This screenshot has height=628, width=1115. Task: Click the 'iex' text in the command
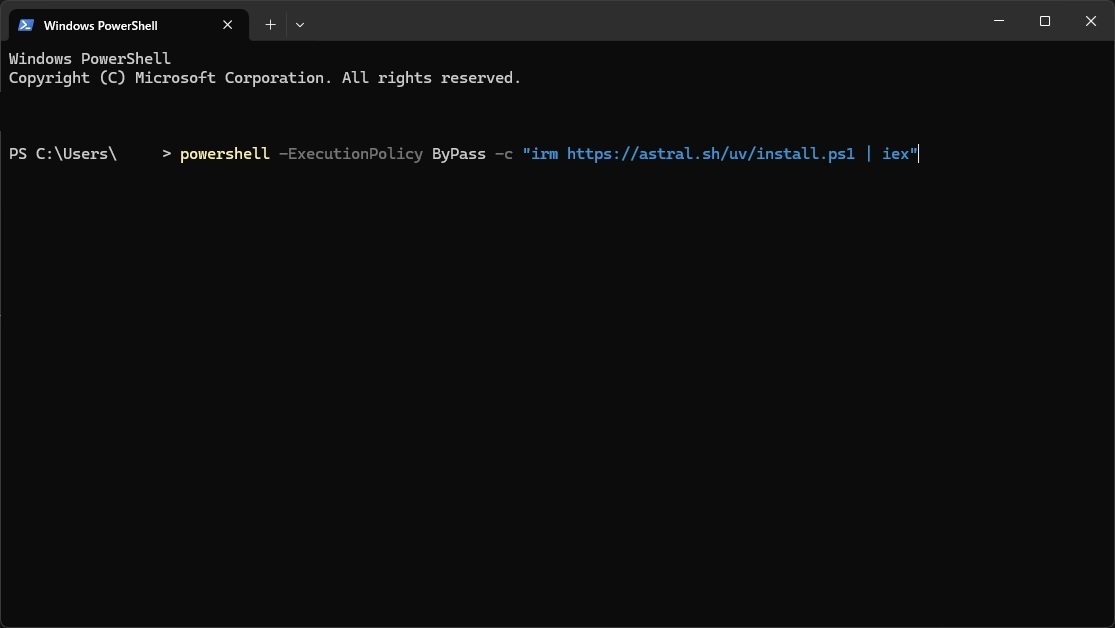tap(895, 154)
